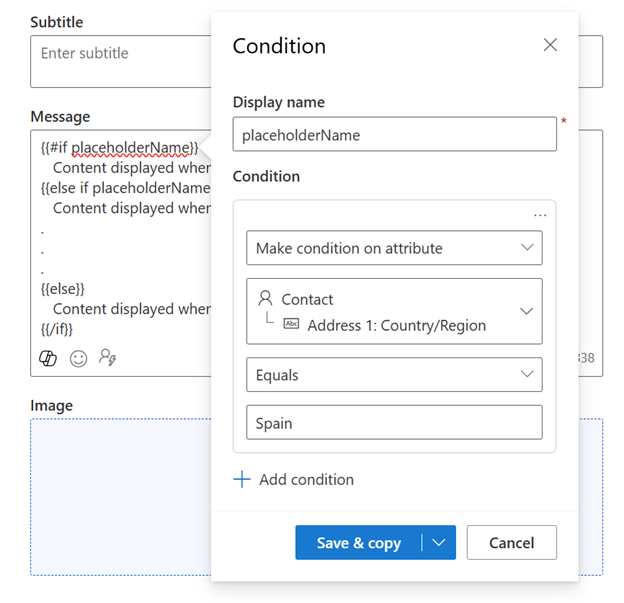Expand the Save & copy split-button arrow
Screen dimensions: 624x603
pos(438,543)
